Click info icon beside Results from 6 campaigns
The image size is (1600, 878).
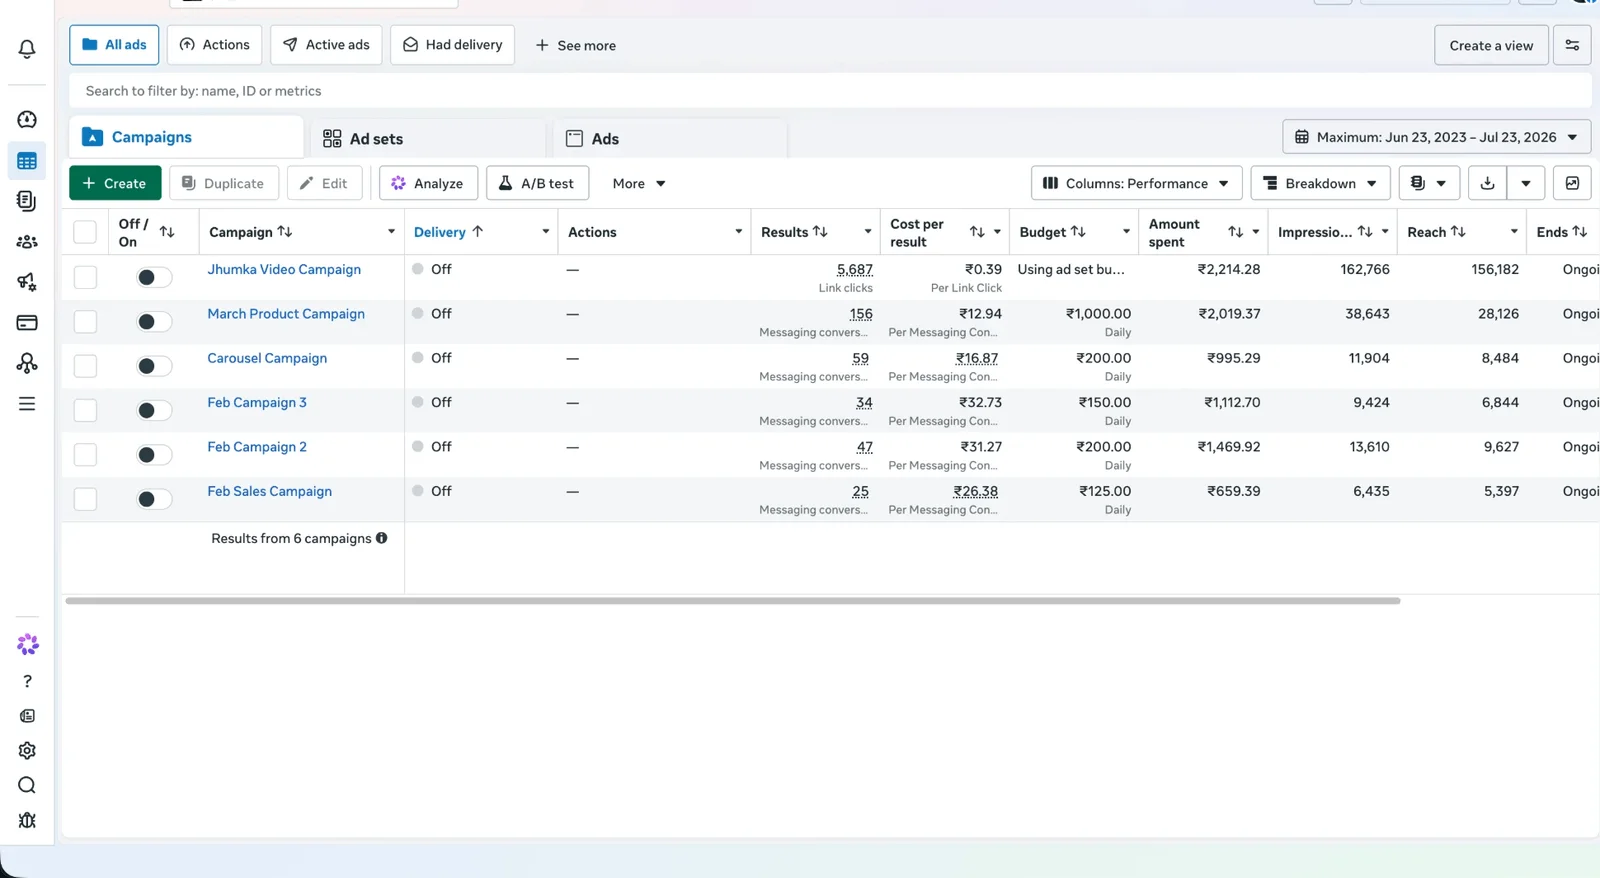381,538
